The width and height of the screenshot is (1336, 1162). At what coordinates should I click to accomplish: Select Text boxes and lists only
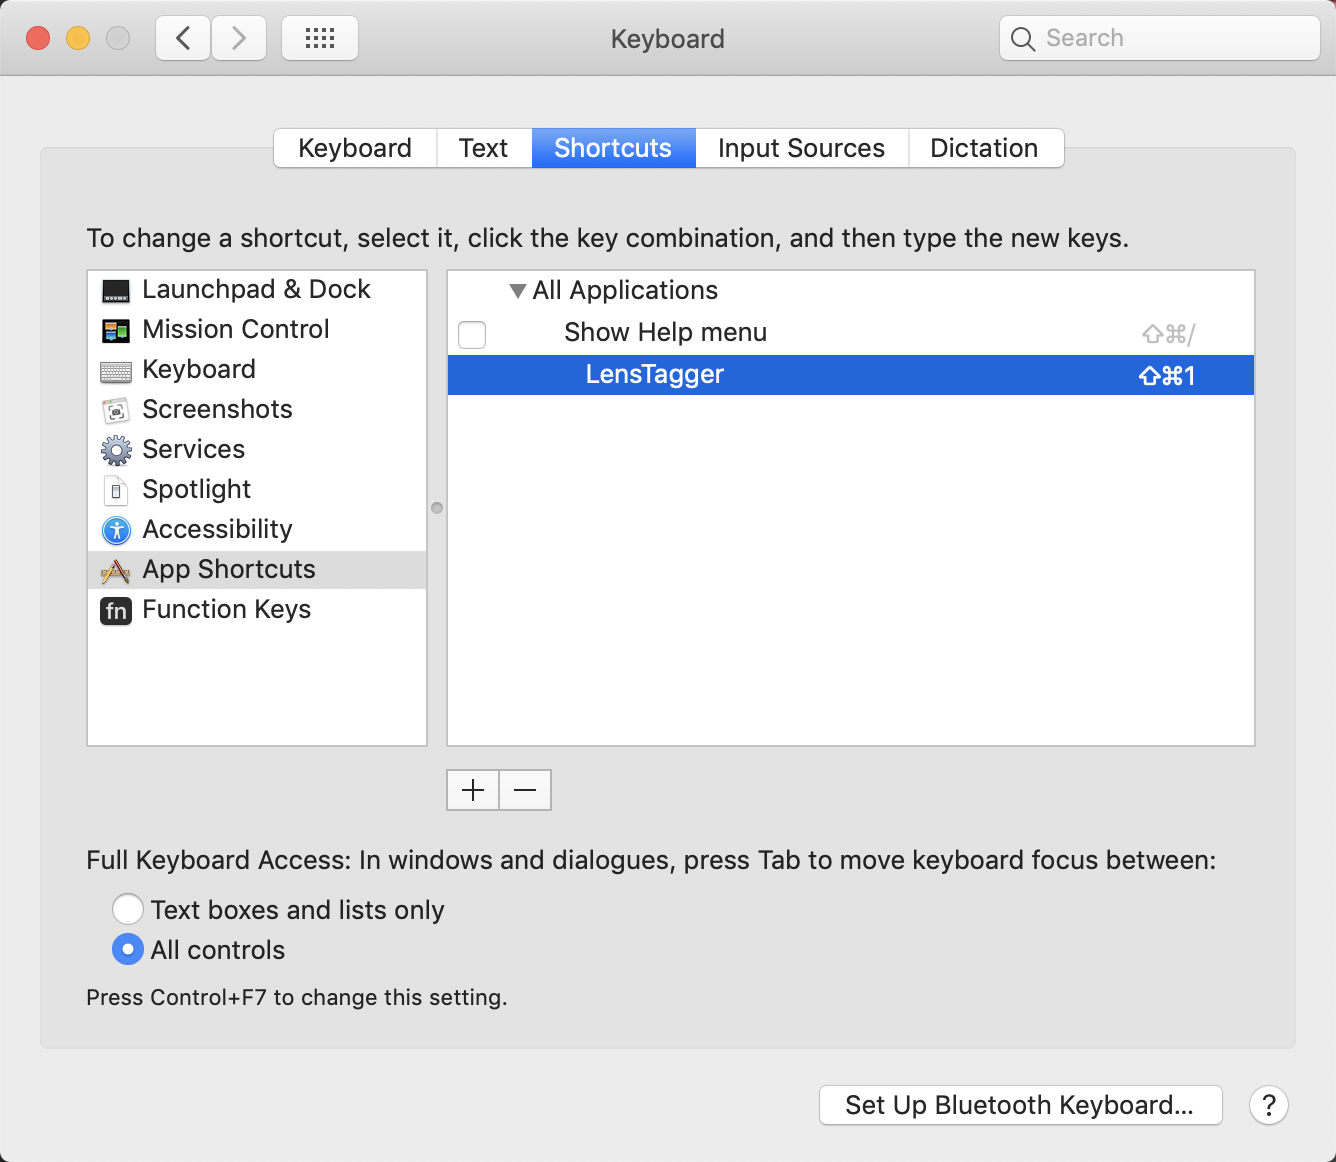coord(128,909)
